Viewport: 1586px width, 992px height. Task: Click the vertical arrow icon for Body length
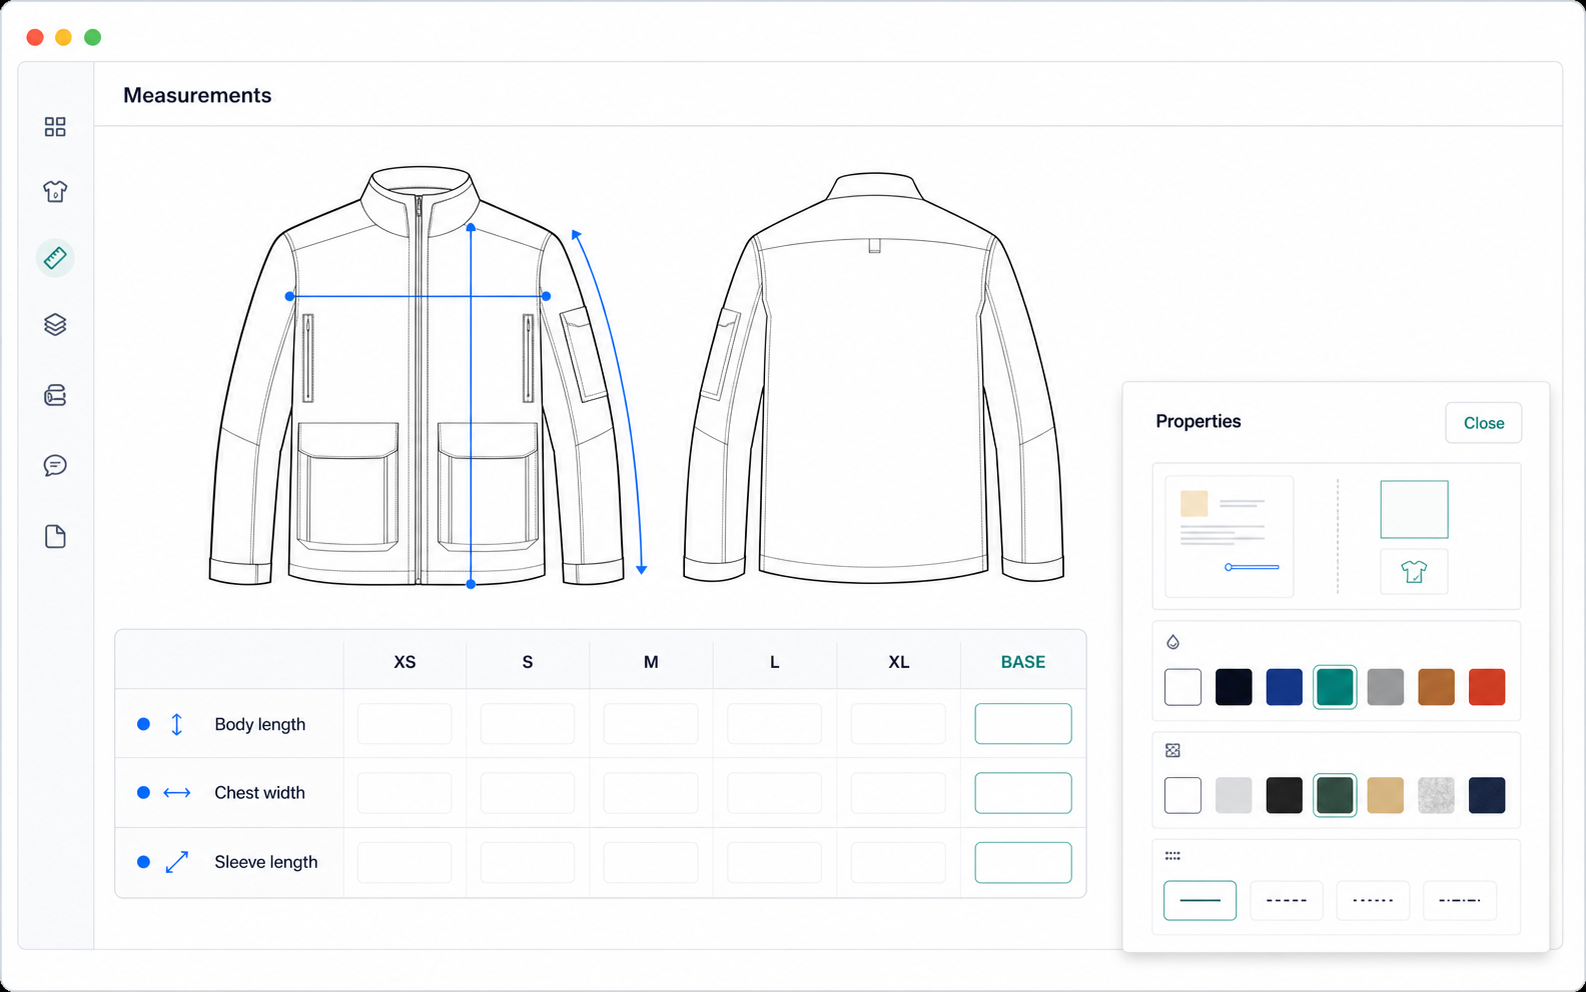pos(177,724)
